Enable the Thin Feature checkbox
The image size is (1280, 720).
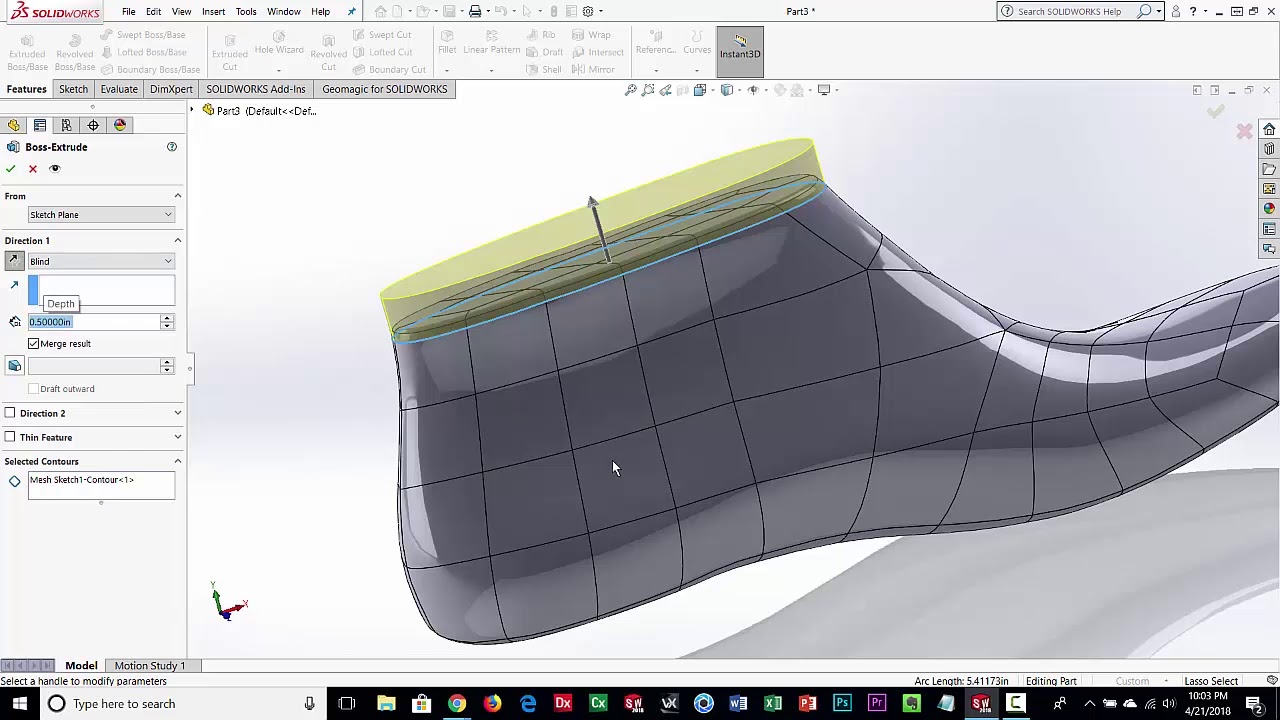(x=10, y=437)
